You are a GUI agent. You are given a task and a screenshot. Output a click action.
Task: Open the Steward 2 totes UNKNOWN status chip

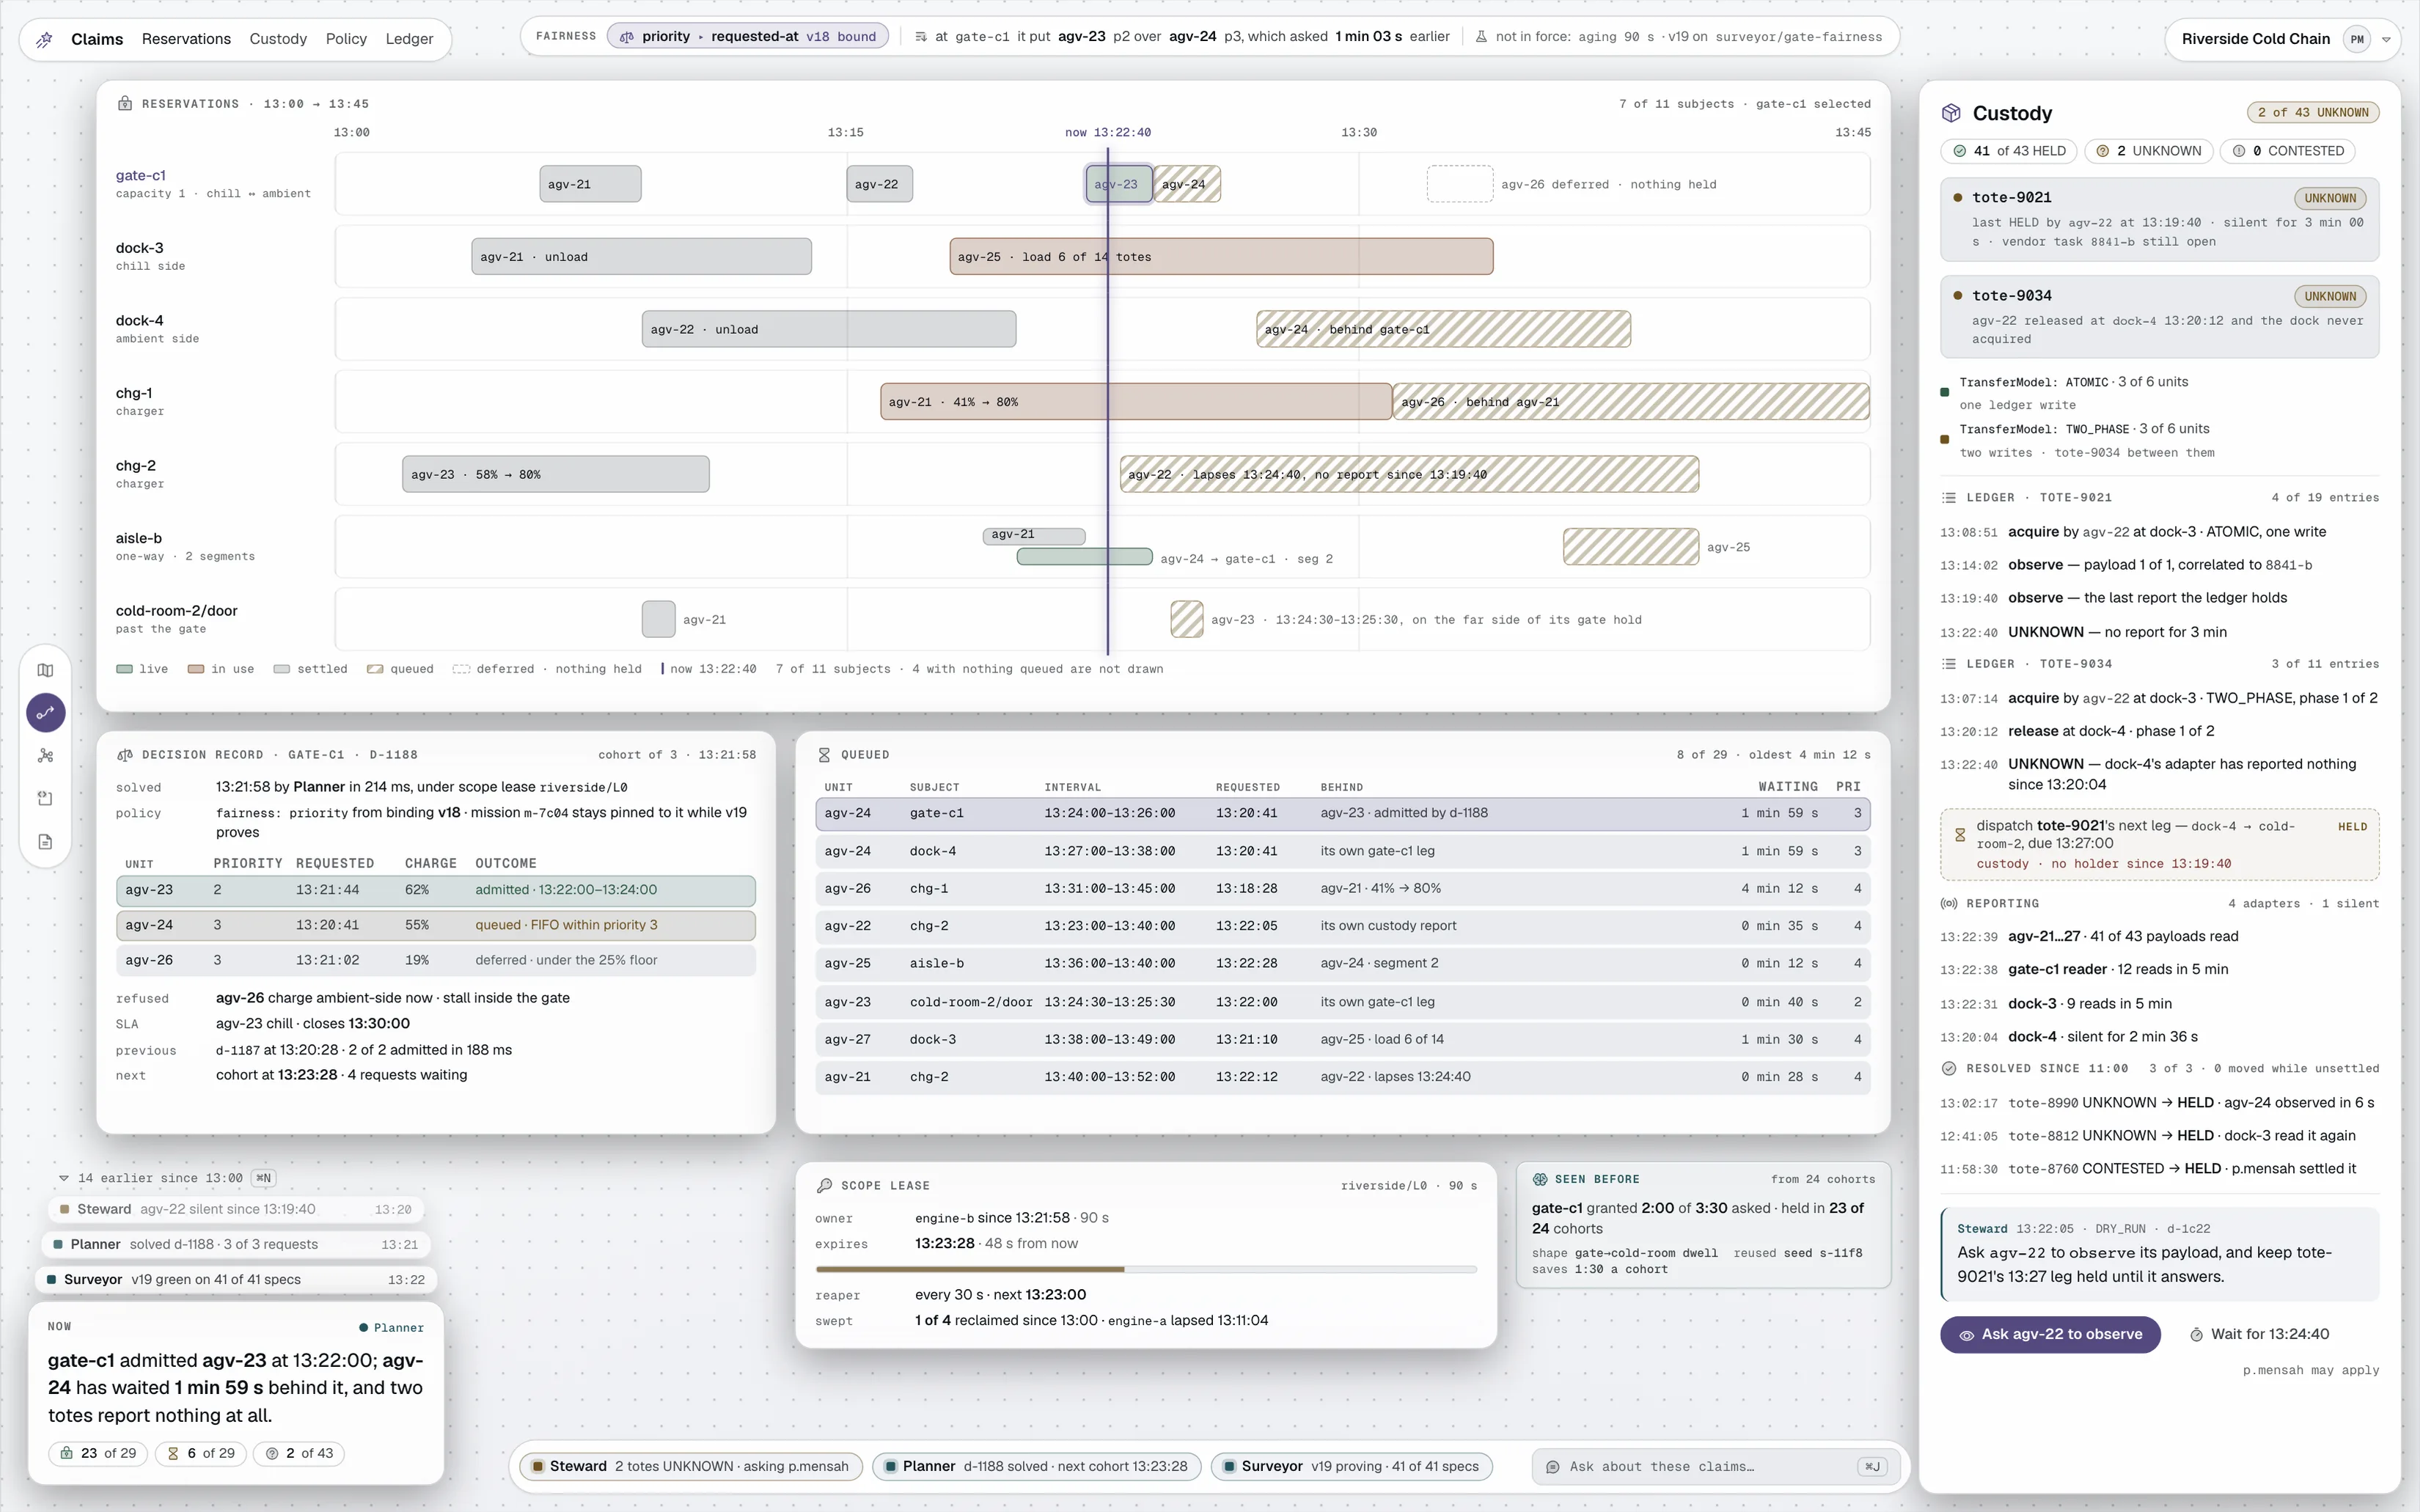coord(690,1466)
